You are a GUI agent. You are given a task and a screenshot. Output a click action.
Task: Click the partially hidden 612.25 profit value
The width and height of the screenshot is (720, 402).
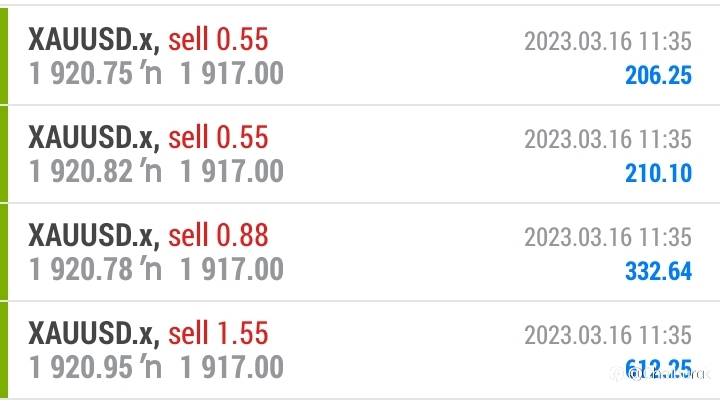[658, 368]
